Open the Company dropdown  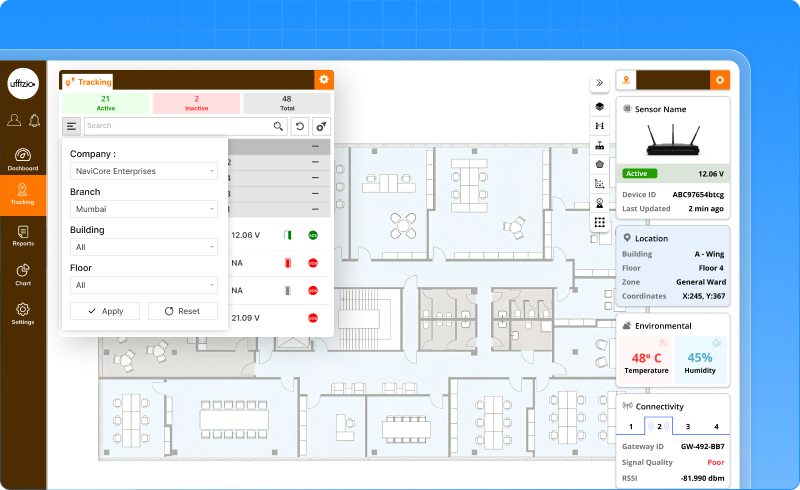click(x=144, y=171)
